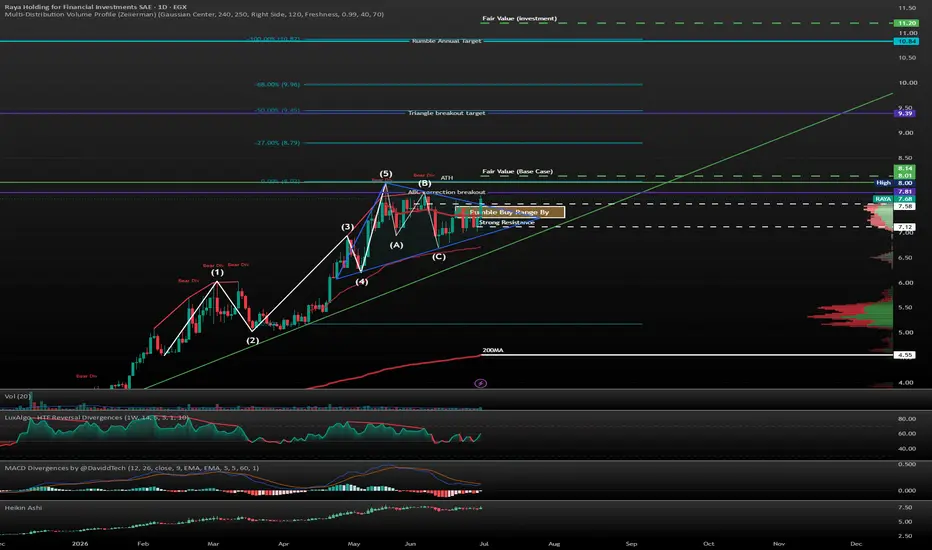Click the Jul time-axis label
Screen dimensions: 932x550
coord(484,543)
